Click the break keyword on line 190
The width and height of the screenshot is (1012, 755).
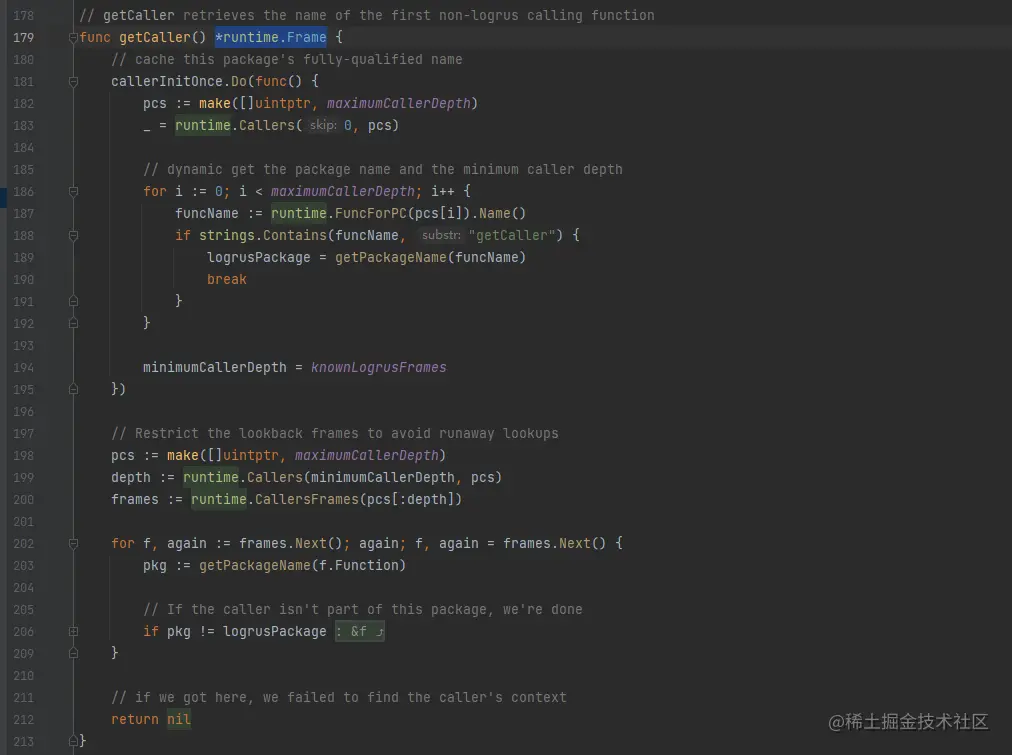pos(227,279)
